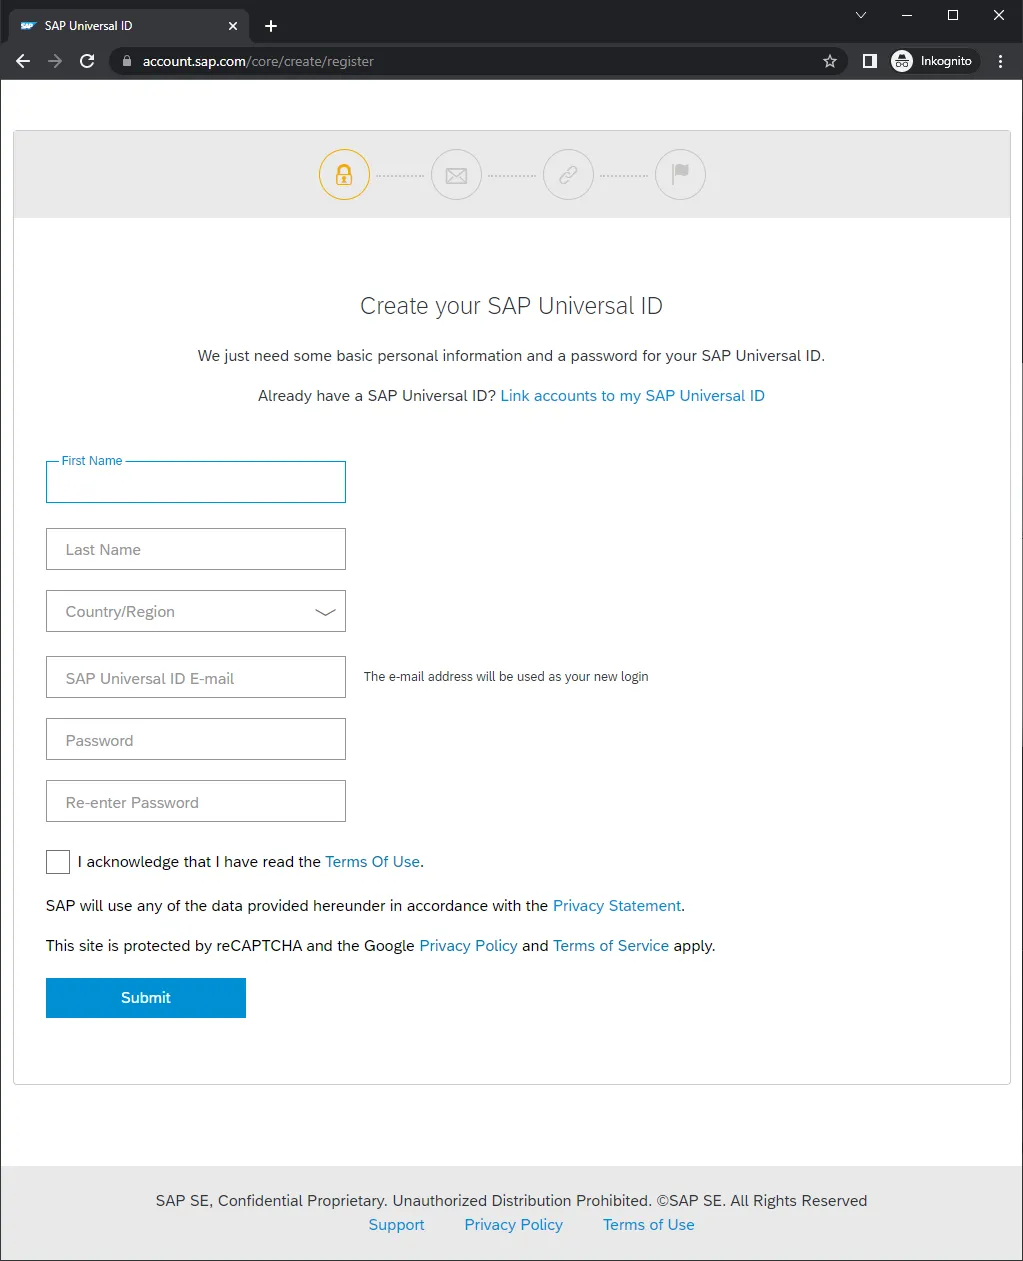
Task: Open the footer Support link
Action: click(x=396, y=1225)
